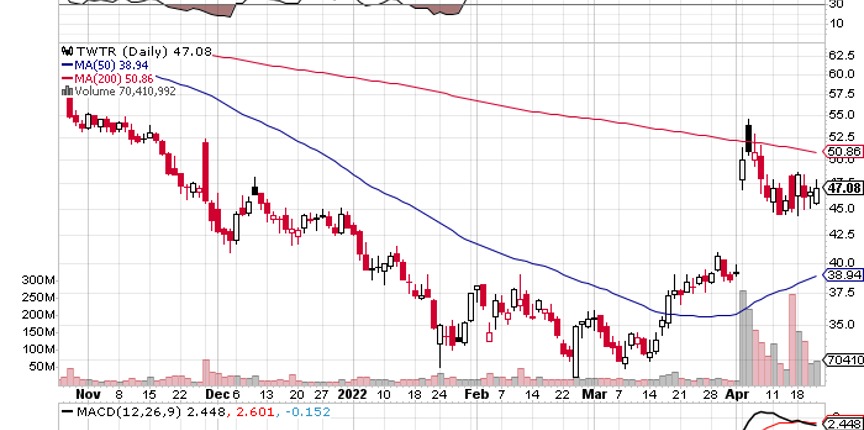Click the candlestick icon beside TWTR
The height and width of the screenshot is (430, 864).
[66, 50]
